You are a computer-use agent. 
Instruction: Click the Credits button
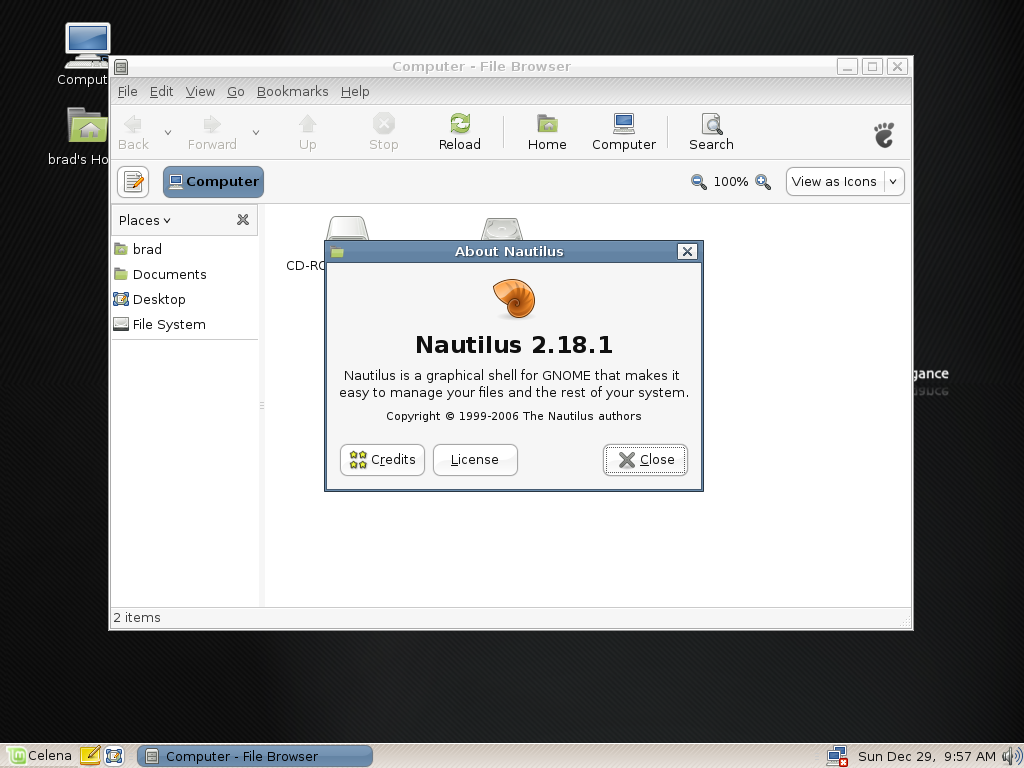pos(383,460)
